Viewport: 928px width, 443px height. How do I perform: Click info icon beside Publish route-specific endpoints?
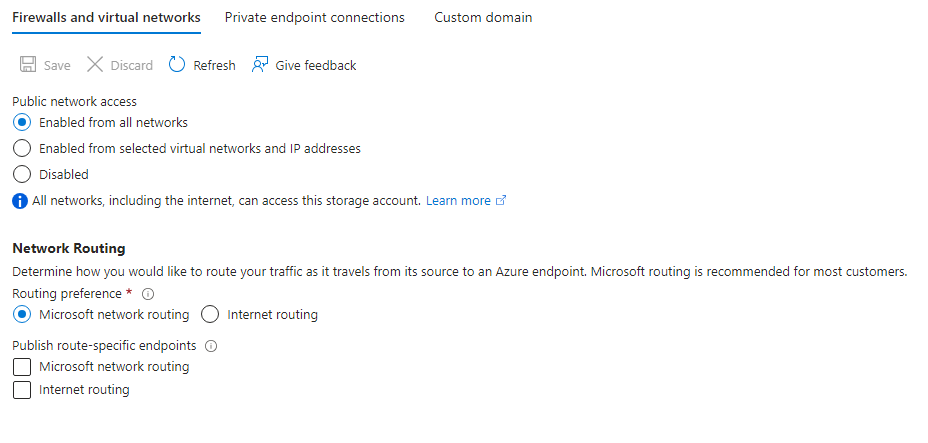click(x=211, y=346)
